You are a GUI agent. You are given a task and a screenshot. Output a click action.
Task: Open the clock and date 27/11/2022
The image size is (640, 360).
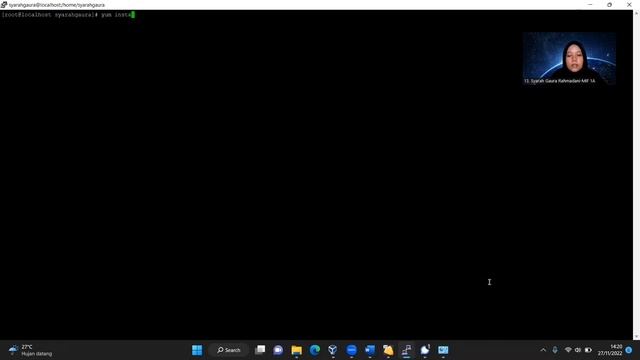(610, 350)
